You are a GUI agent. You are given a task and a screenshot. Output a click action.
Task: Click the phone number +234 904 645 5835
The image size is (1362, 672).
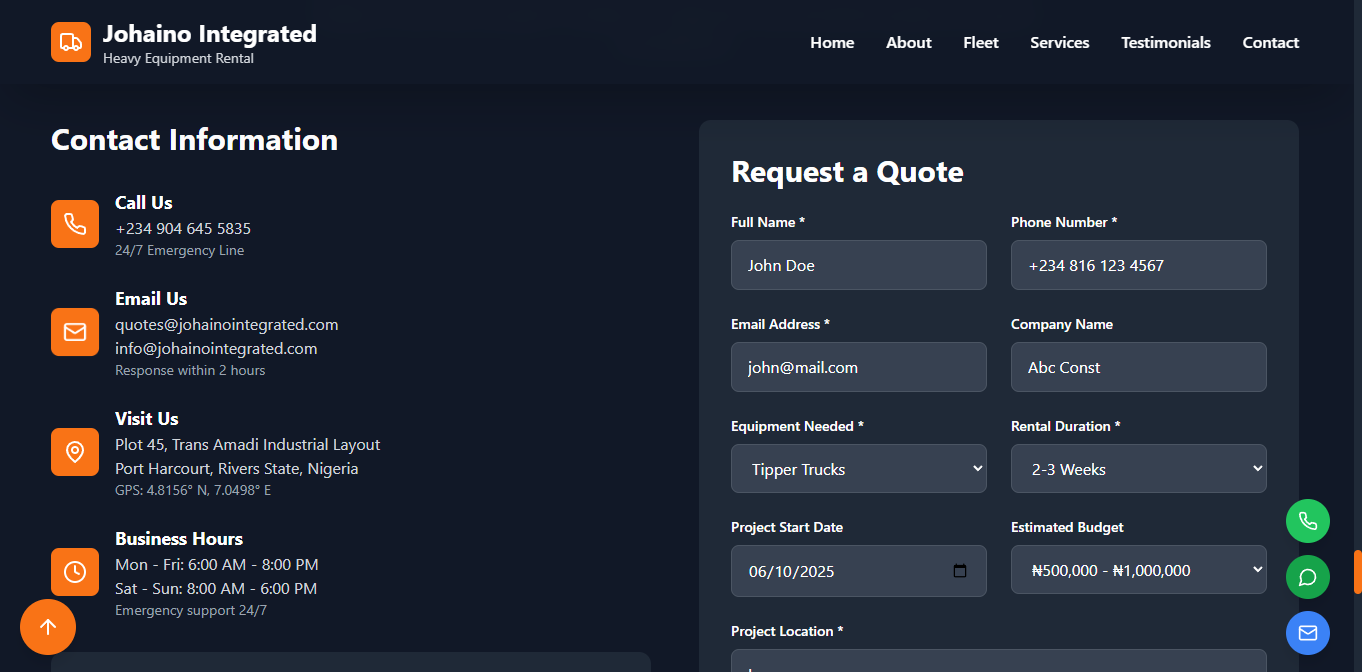coord(182,228)
